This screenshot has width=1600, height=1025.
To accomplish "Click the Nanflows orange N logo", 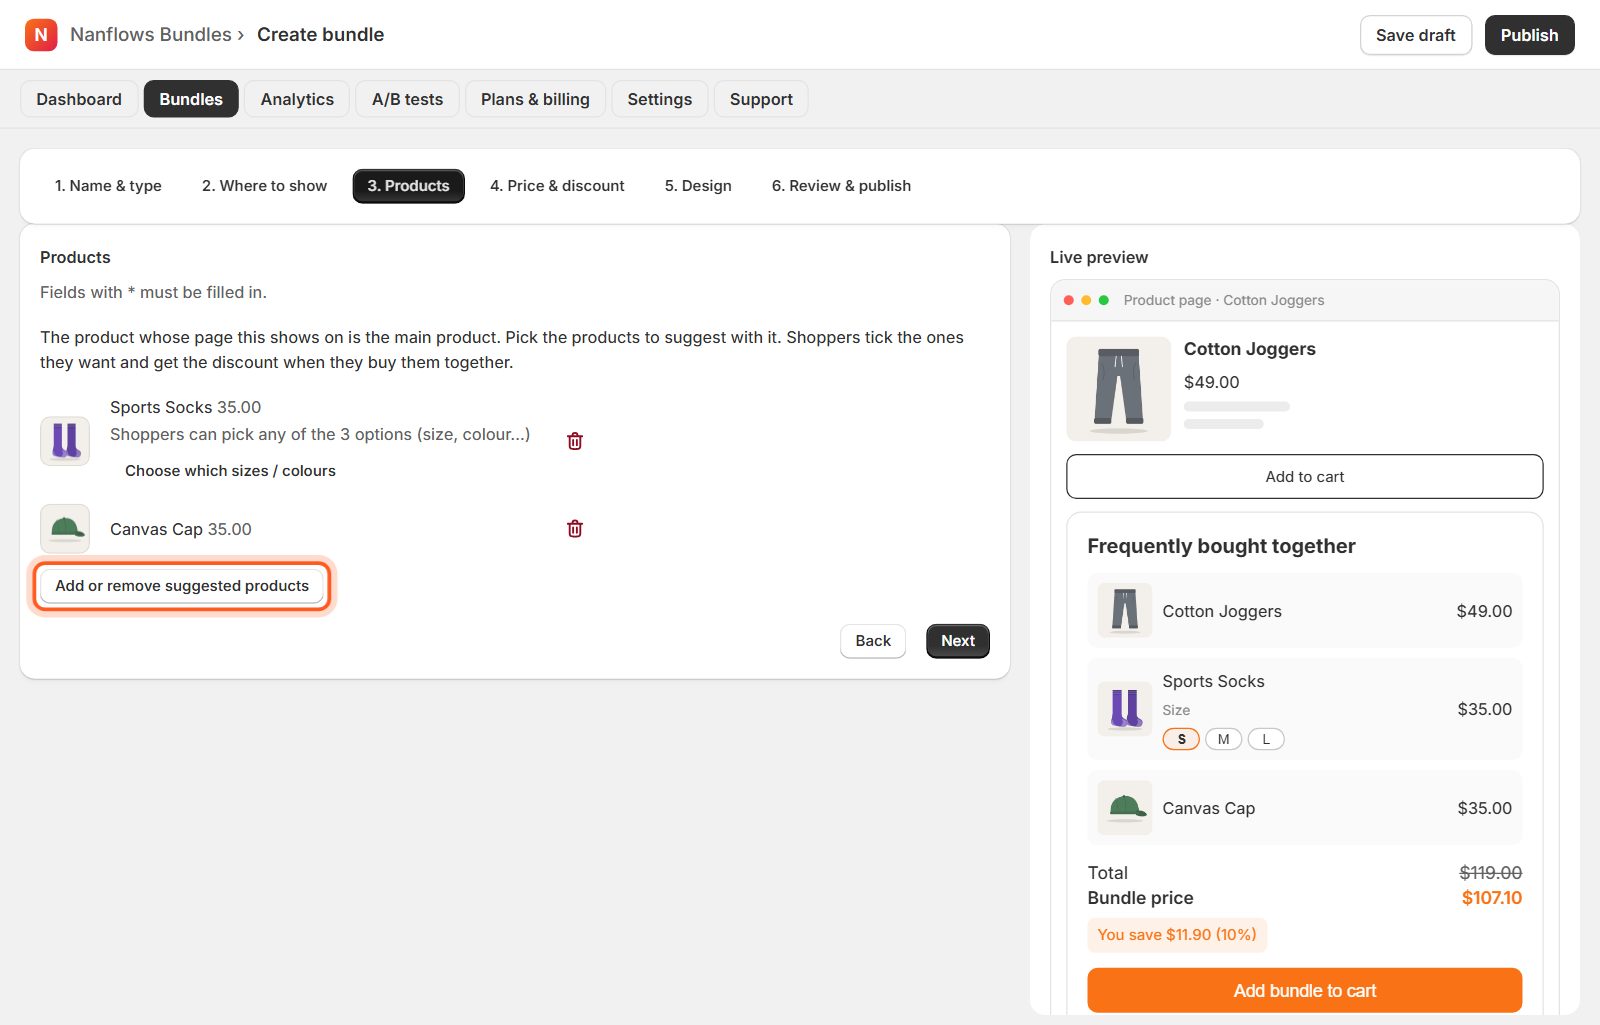I will (41, 35).
